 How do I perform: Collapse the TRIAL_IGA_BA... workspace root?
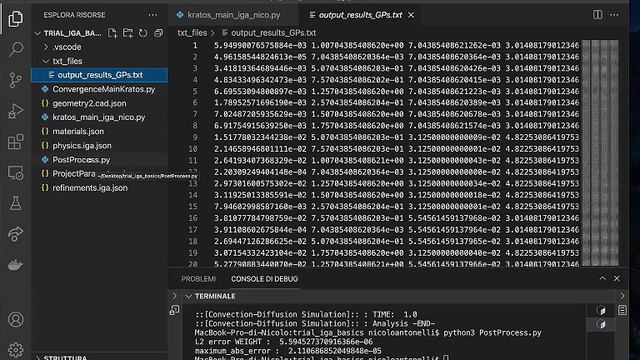coord(38,33)
